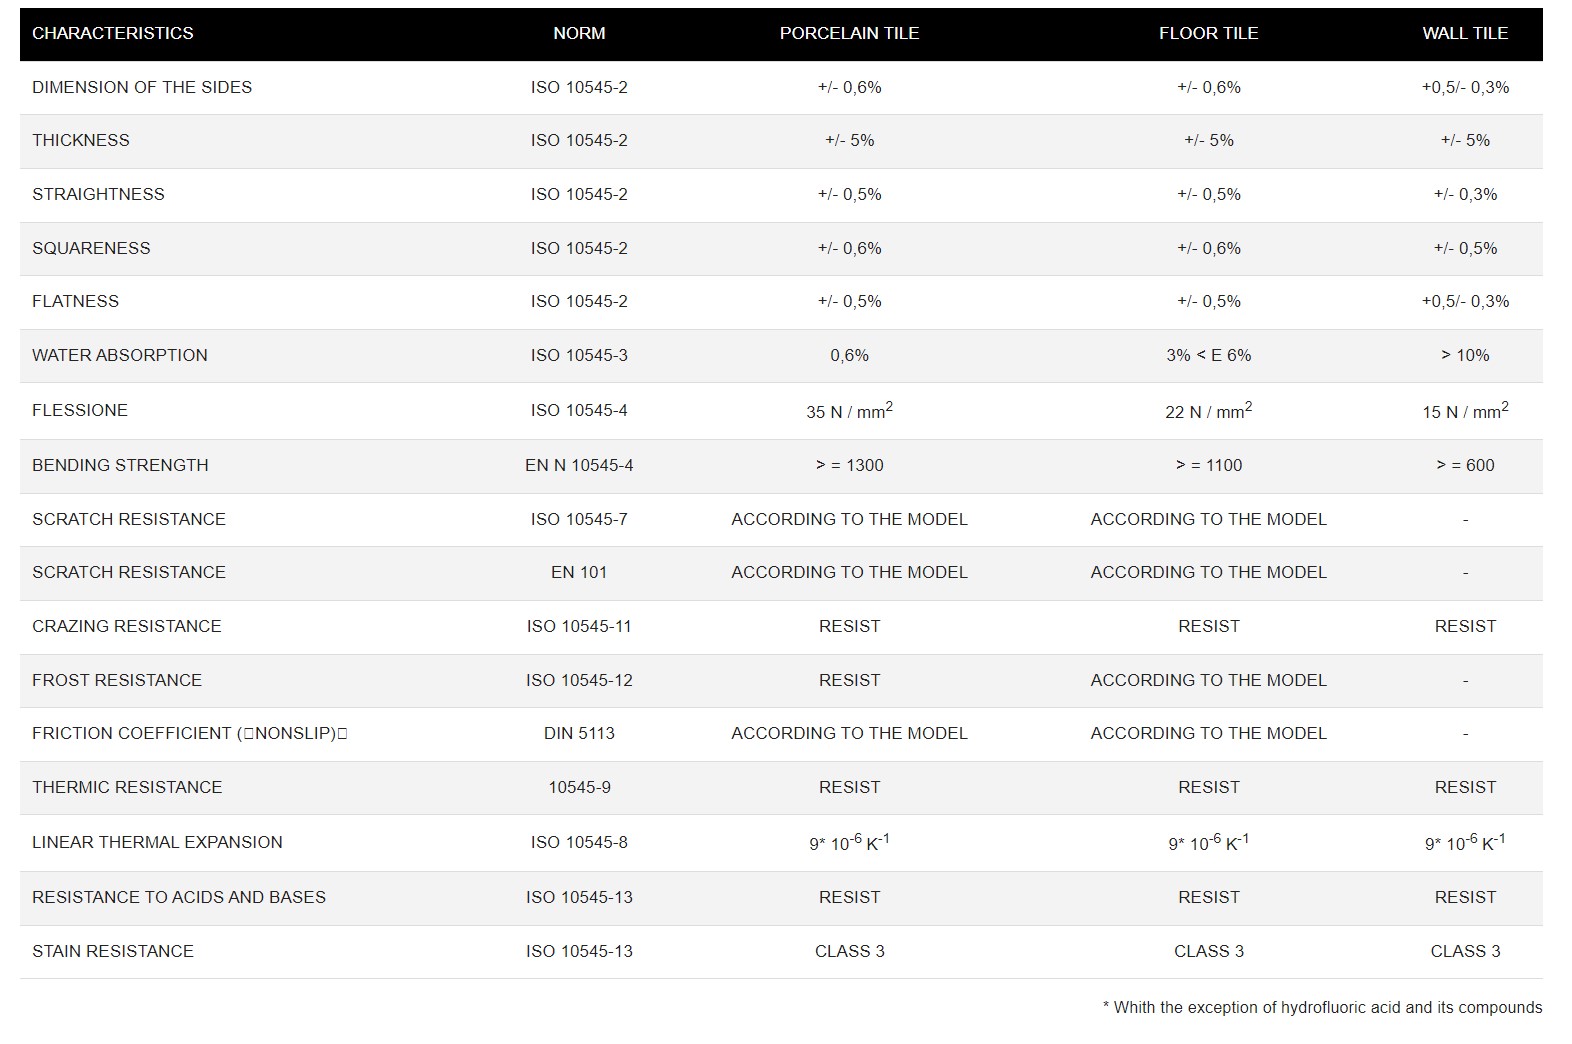Select the PORCELAIN TILE column header
Viewport: 1572px width, 1044px height.
pos(849,33)
